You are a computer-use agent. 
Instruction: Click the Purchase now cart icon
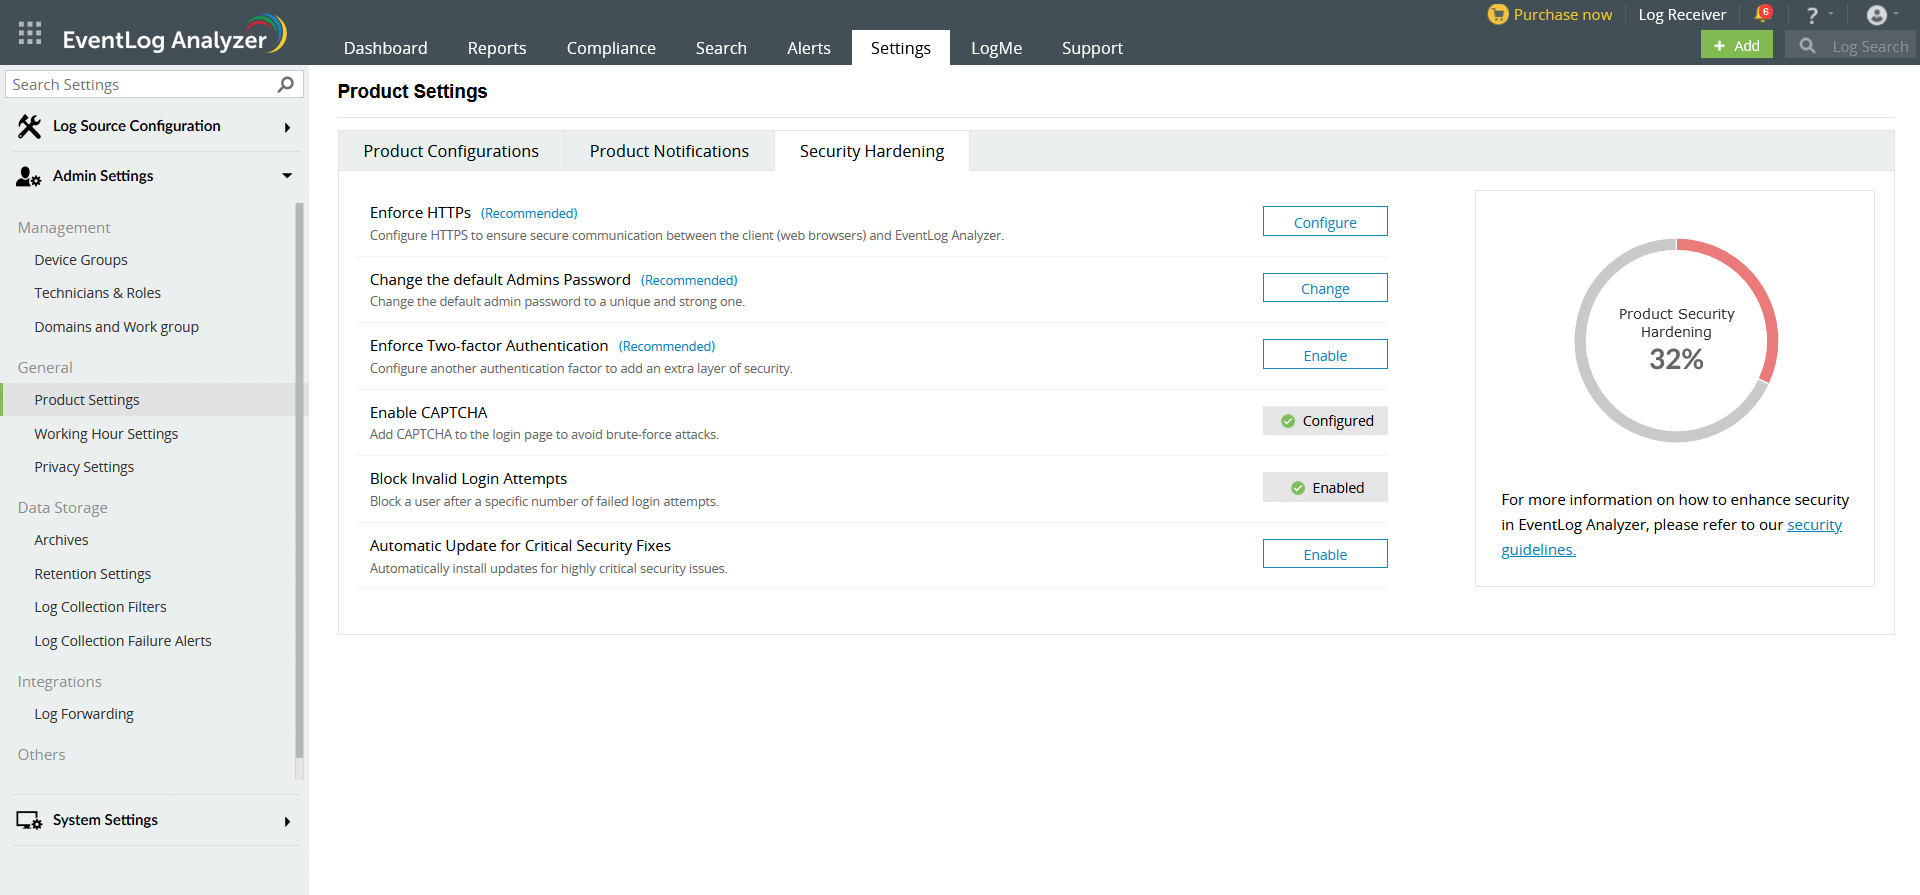pyautogui.click(x=1497, y=14)
